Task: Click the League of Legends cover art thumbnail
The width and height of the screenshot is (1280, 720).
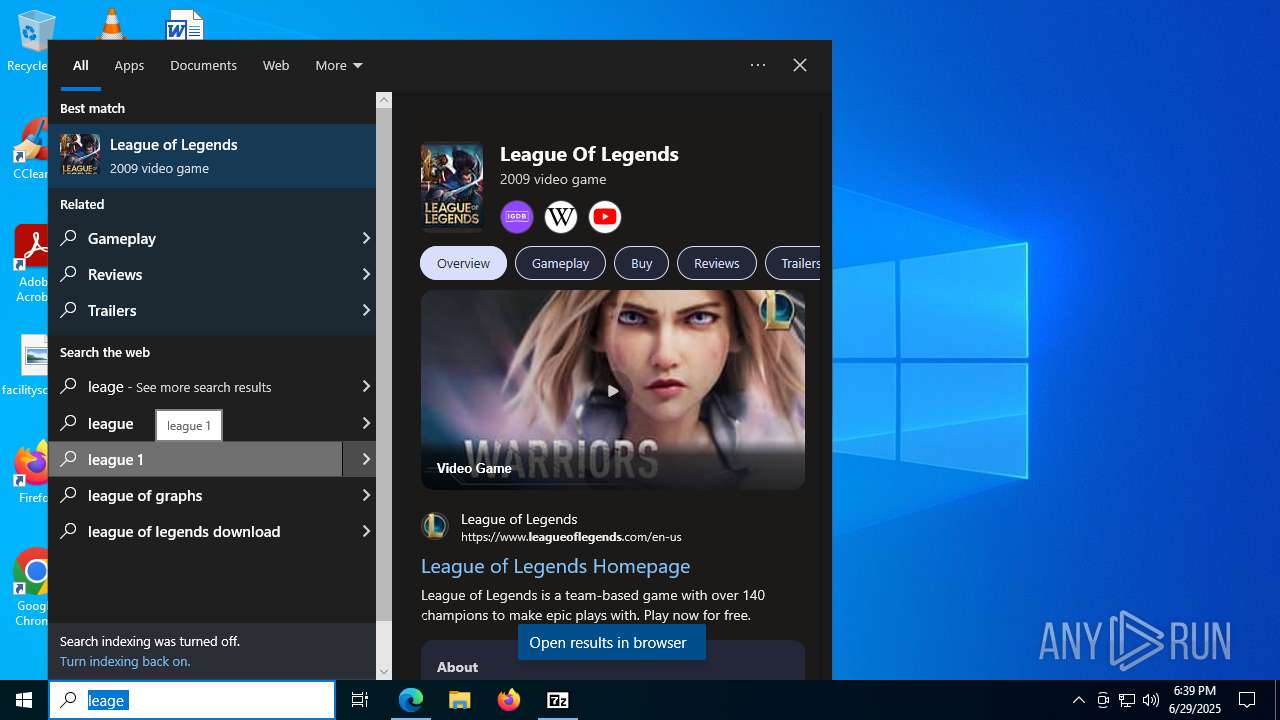Action: point(452,187)
